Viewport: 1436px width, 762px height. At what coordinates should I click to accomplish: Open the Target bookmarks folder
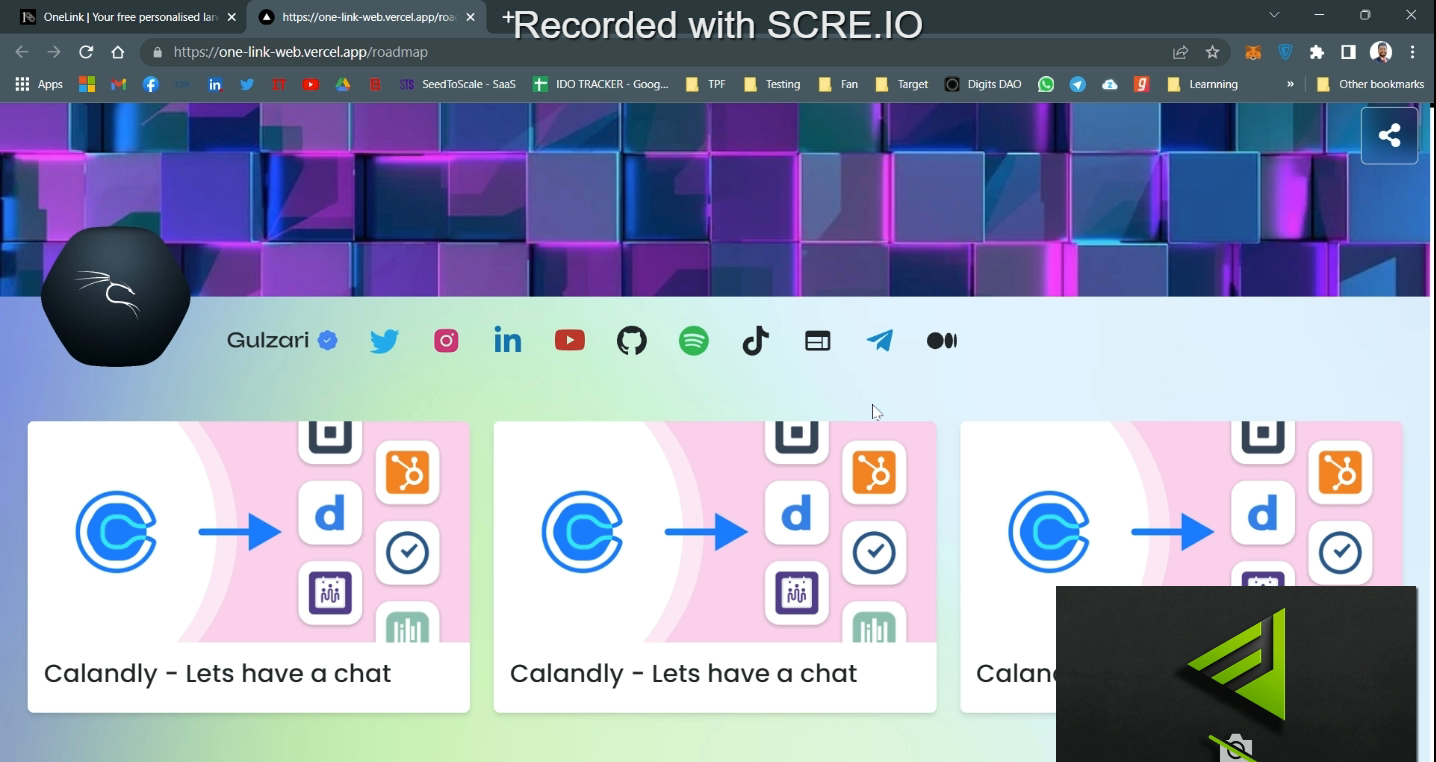[x=902, y=84]
